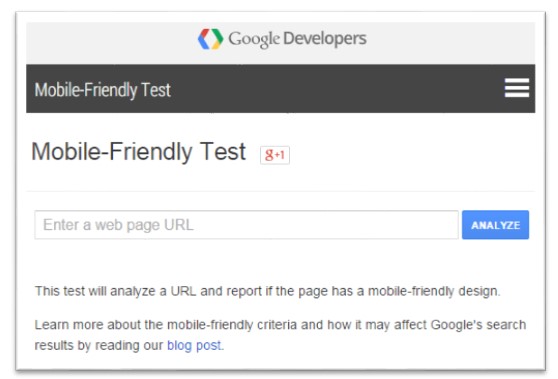Click the 'Developers' word in header
The height and width of the screenshot is (379, 558).
pos(325,39)
